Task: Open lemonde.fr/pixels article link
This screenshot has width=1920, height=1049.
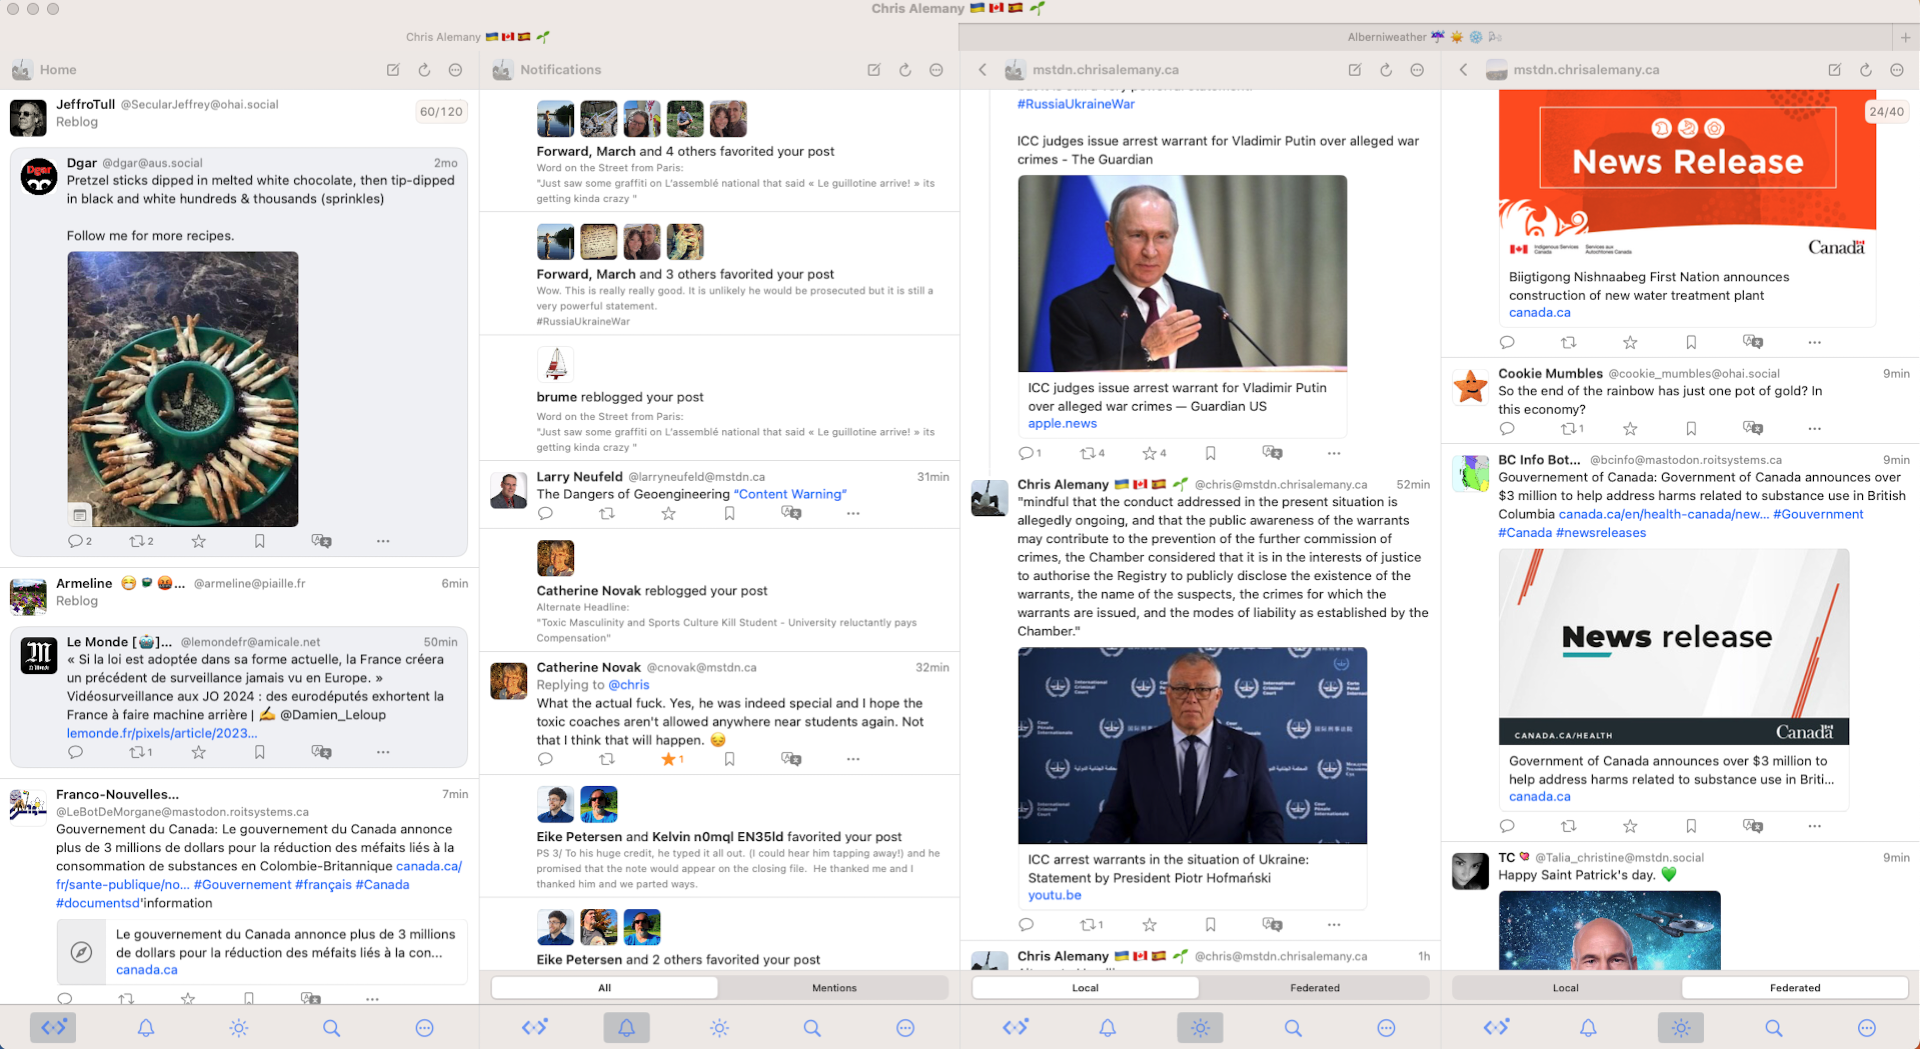Action: pyautogui.click(x=162, y=733)
